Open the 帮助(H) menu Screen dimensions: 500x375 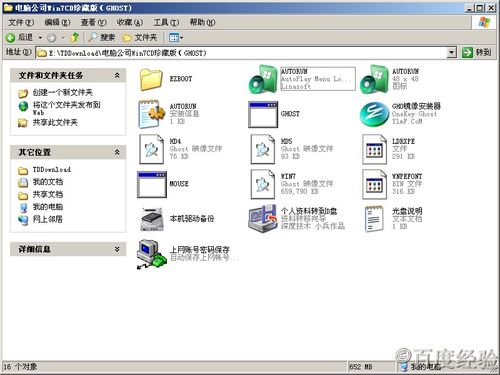(202, 22)
